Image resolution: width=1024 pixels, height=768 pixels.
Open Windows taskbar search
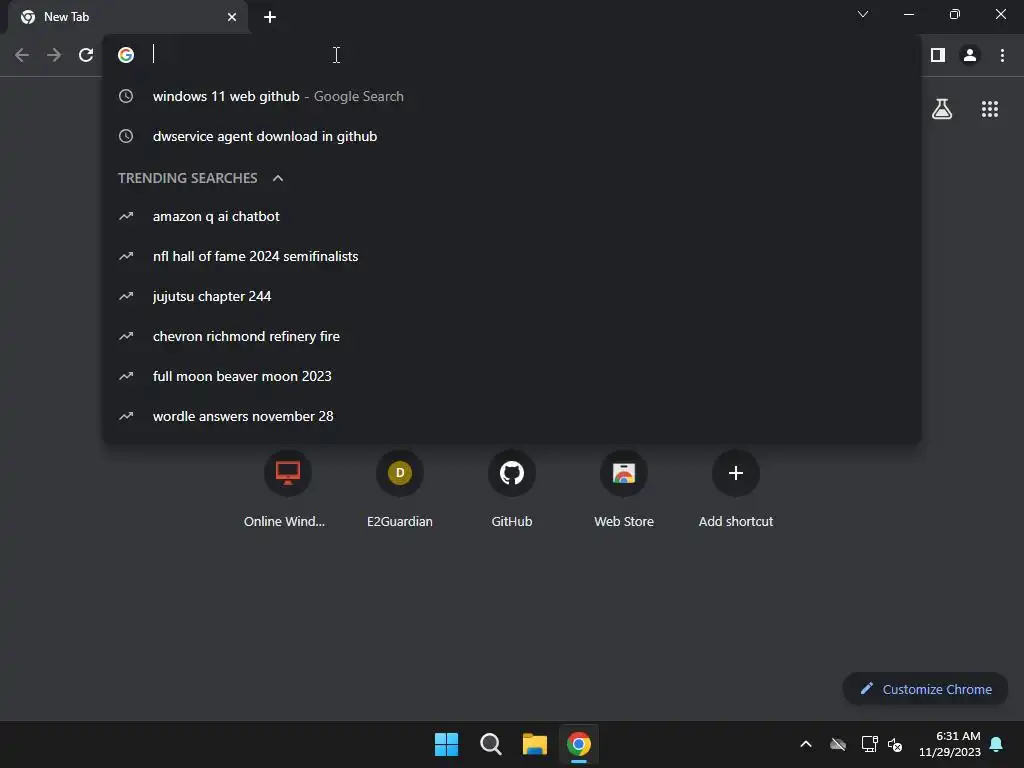click(490, 744)
